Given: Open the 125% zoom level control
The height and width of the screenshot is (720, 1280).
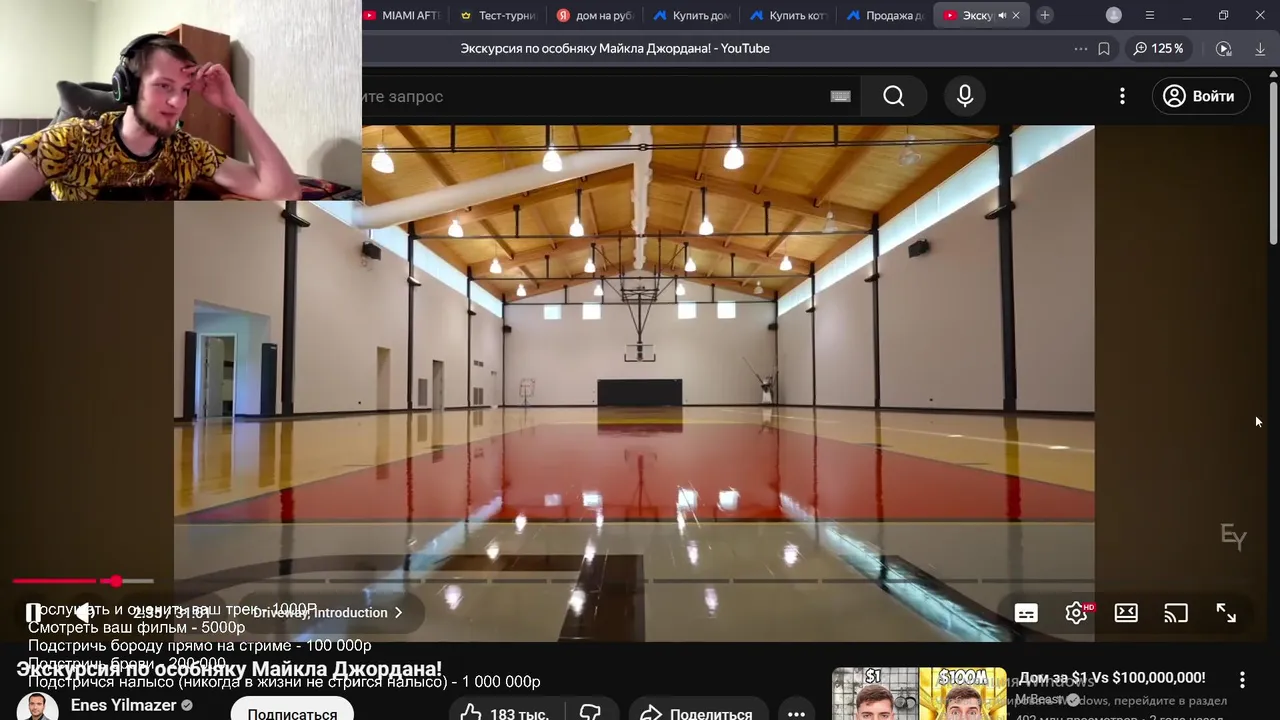Looking at the screenshot, I should (x=1159, y=48).
